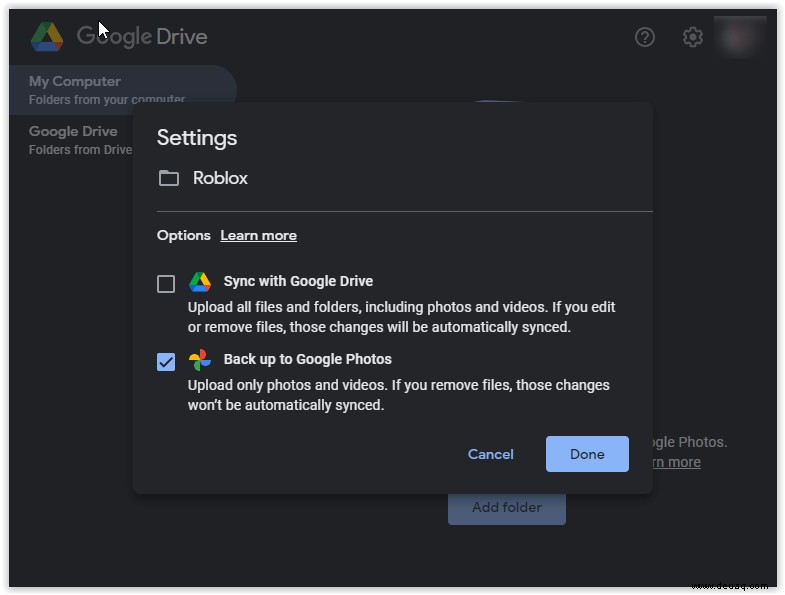785x595 pixels.
Task: Click the Roblox folder icon
Action: coord(169,178)
